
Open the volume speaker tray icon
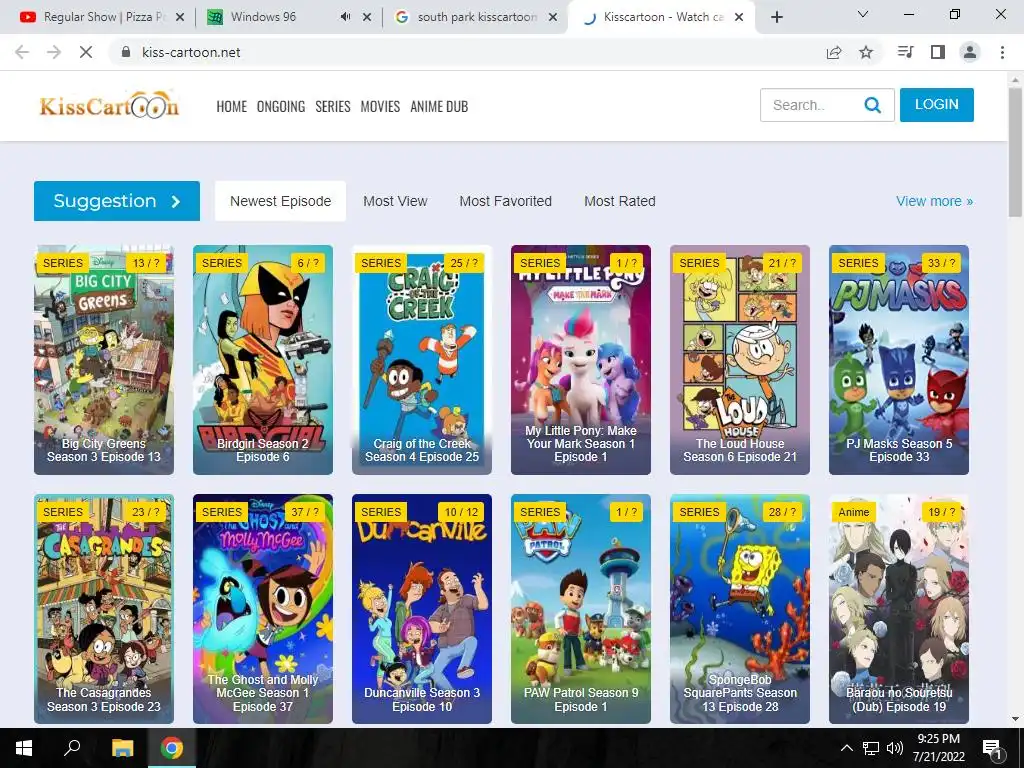(895, 748)
